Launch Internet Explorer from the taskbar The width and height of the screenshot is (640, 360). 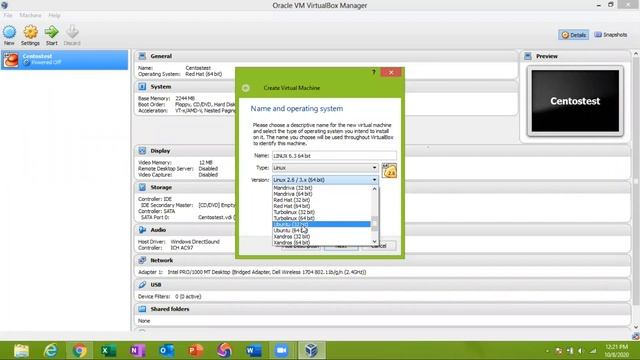51,351
